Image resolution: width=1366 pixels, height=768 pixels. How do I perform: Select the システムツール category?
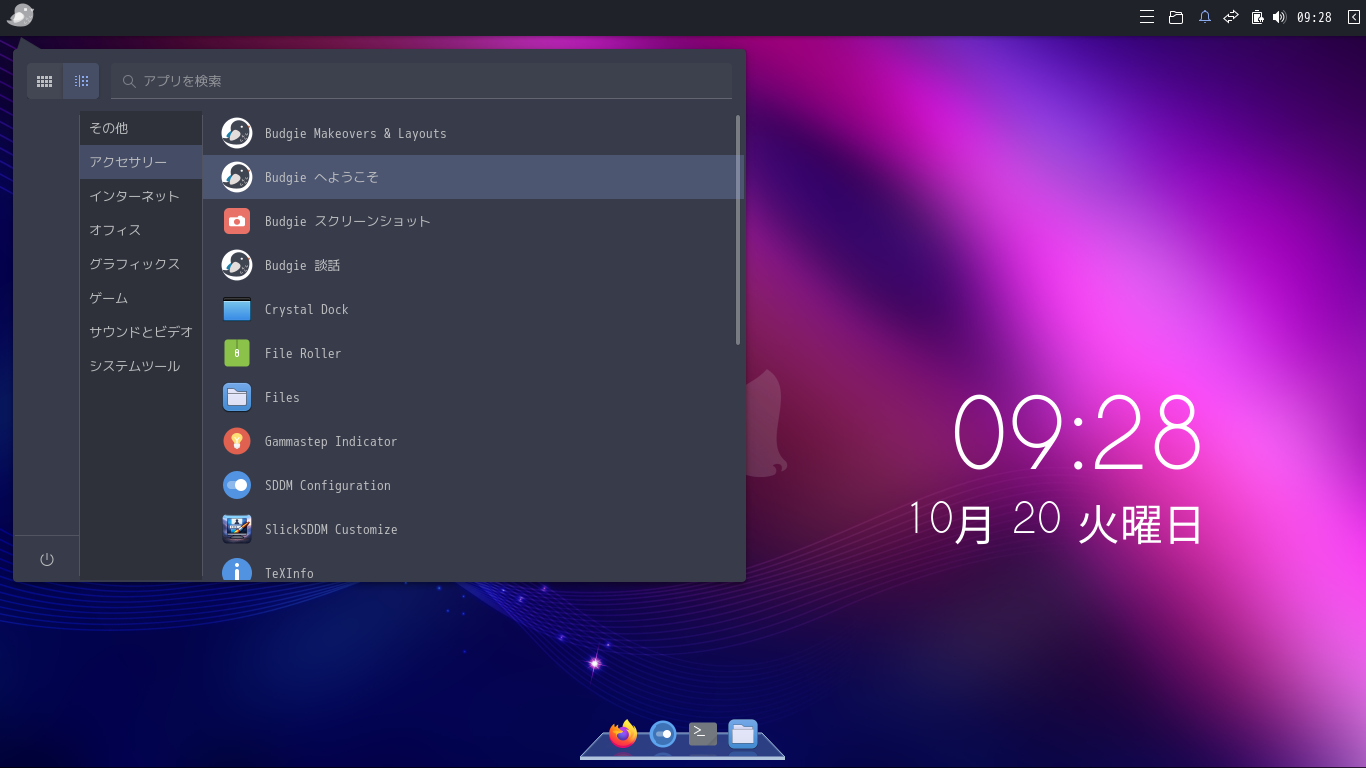coord(141,366)
